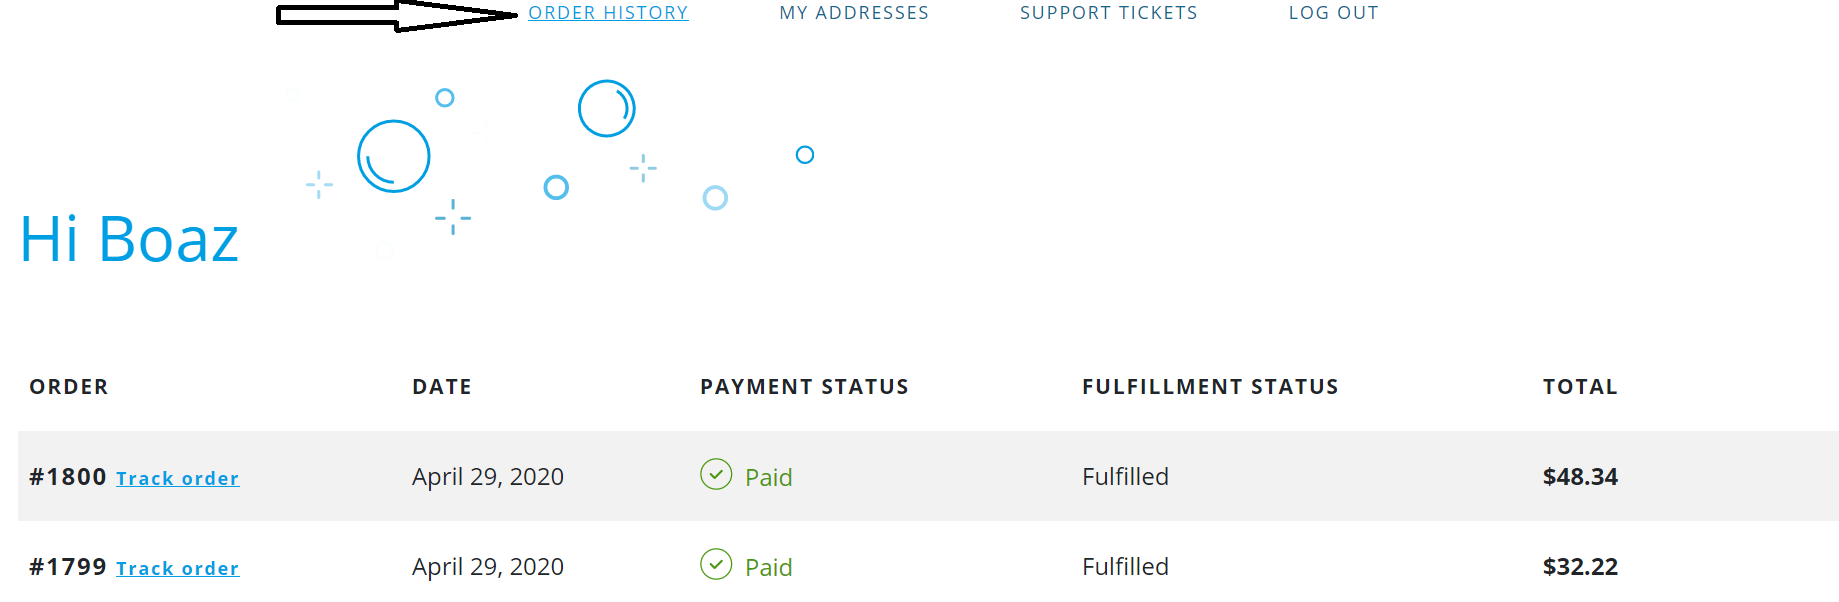Click the Date column header
Screen dimensions: 1839x602
point(442,387)
